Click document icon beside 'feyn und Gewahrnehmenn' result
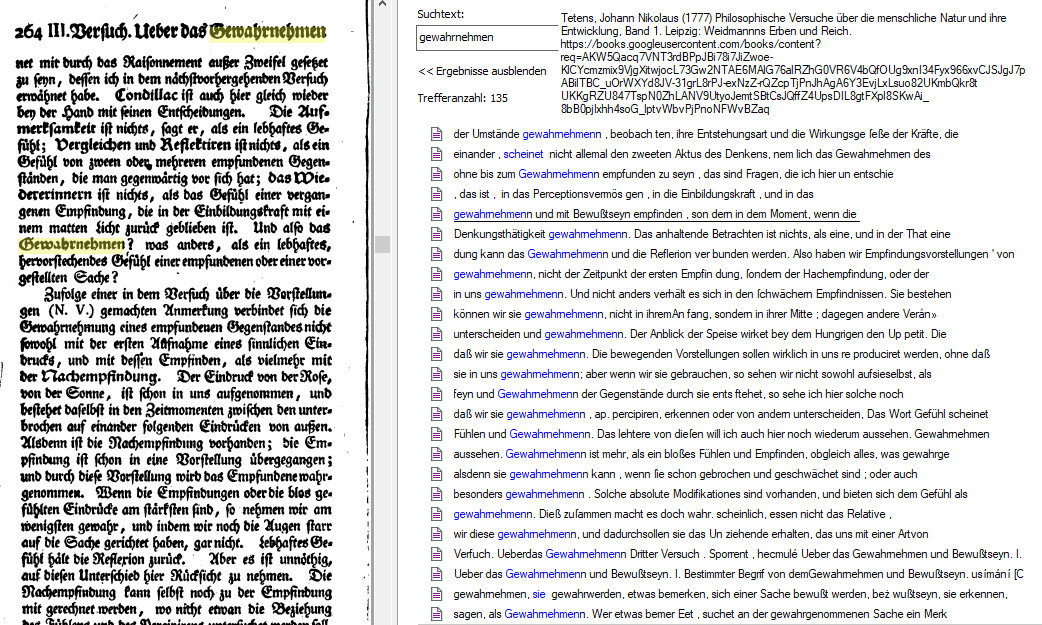1042x625 pixels. [436, 394]
